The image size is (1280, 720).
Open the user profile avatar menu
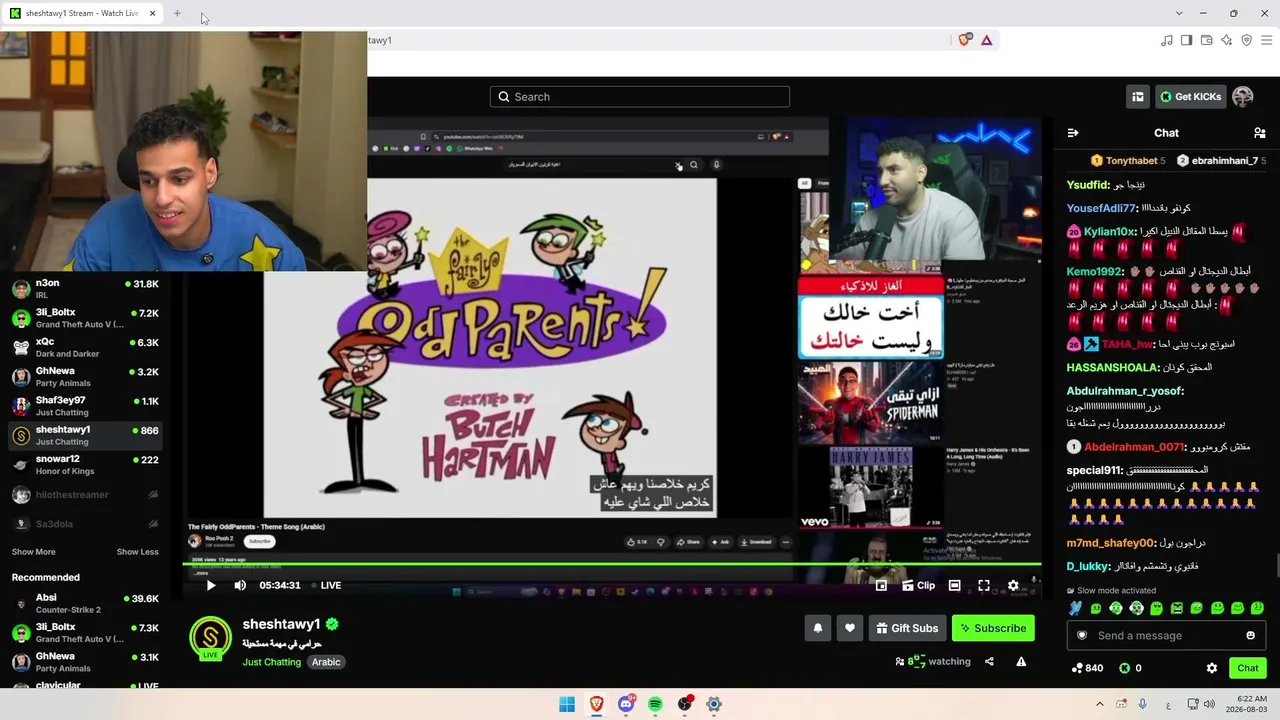point(1243,97)
